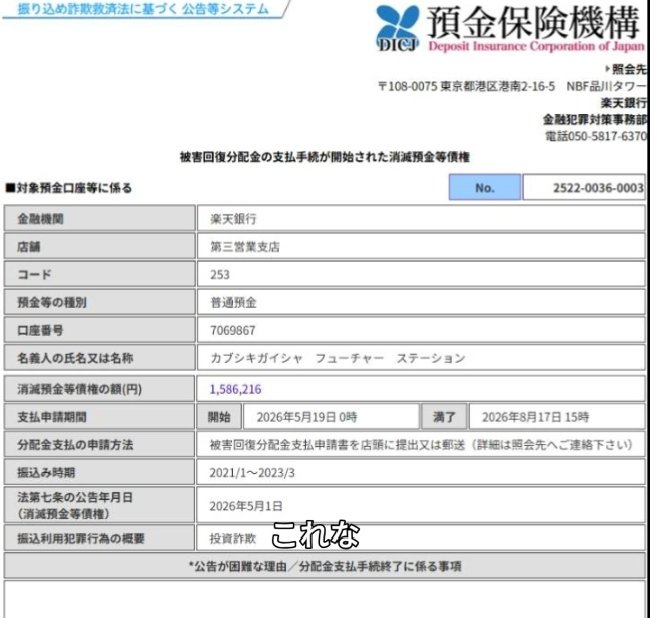Screen dimensions: 650x618
Task: Click the 口座番号 row label
Action: 99,330
